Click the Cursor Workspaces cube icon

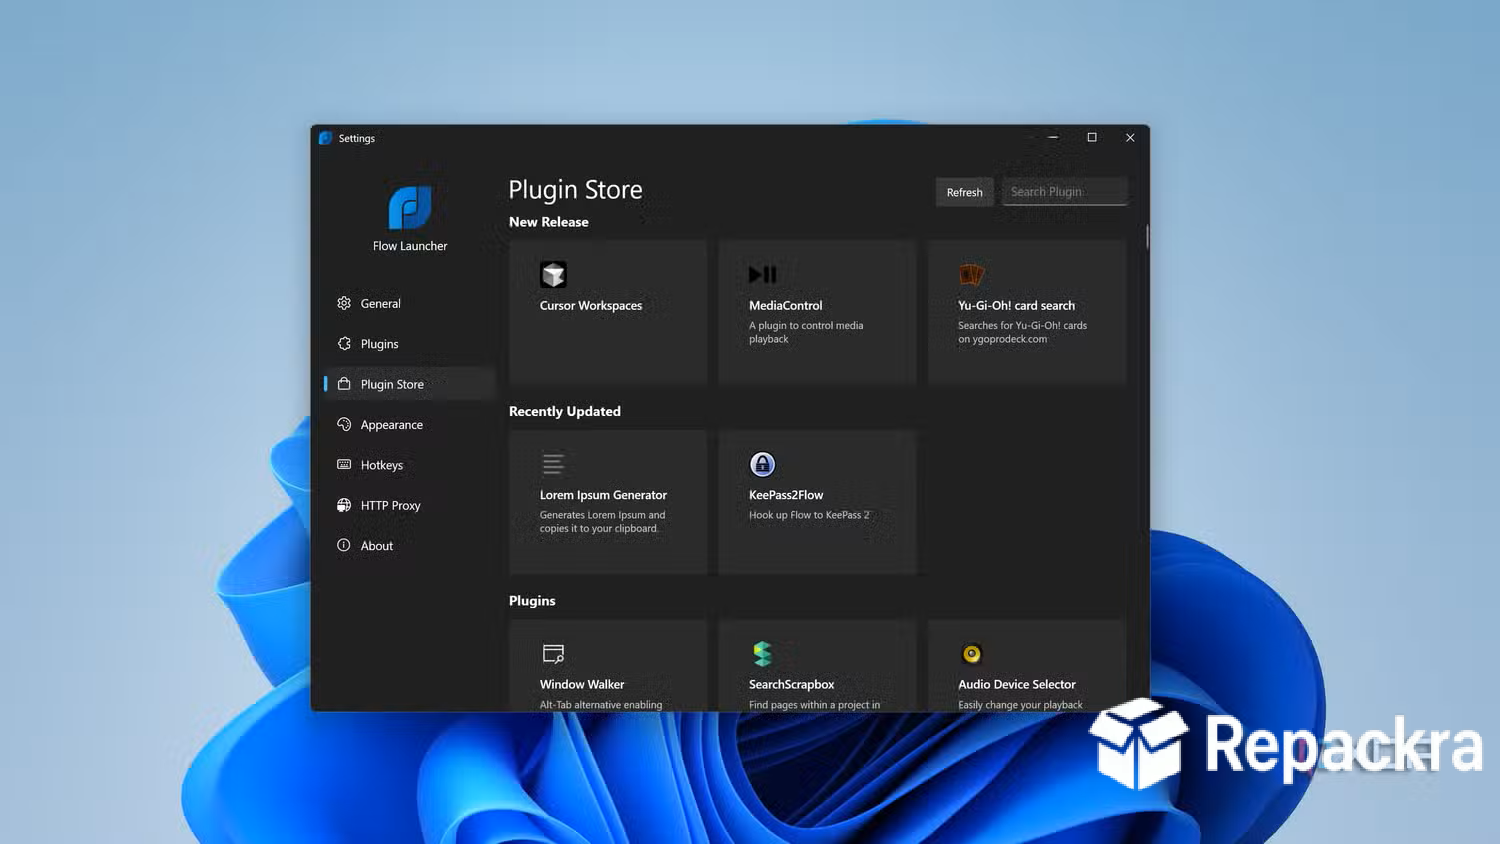pos(553,274)
